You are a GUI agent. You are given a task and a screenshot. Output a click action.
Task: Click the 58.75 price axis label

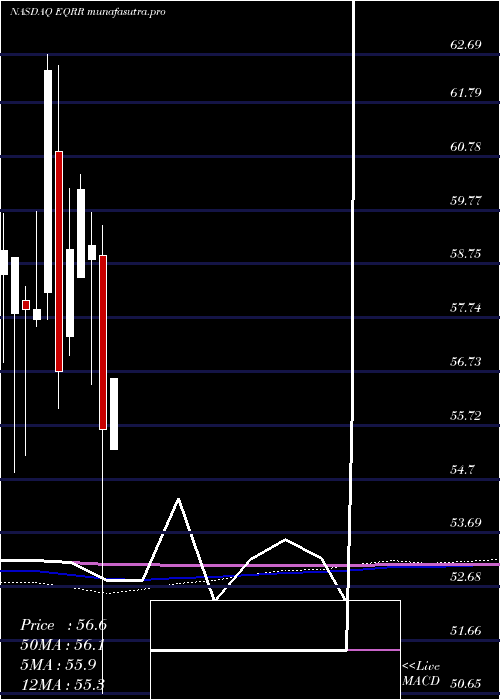[466, 254]
